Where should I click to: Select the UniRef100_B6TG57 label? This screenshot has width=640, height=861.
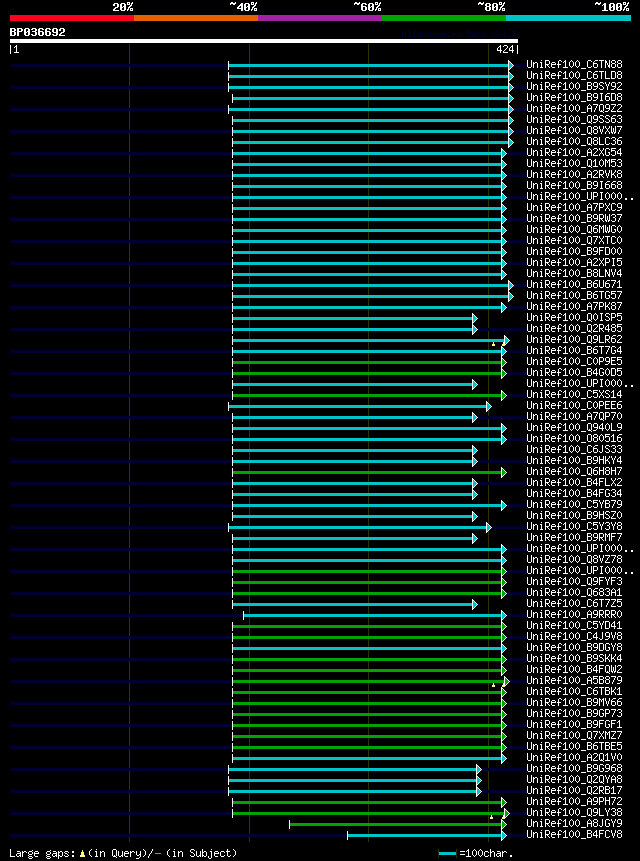[x=574, y=295]
